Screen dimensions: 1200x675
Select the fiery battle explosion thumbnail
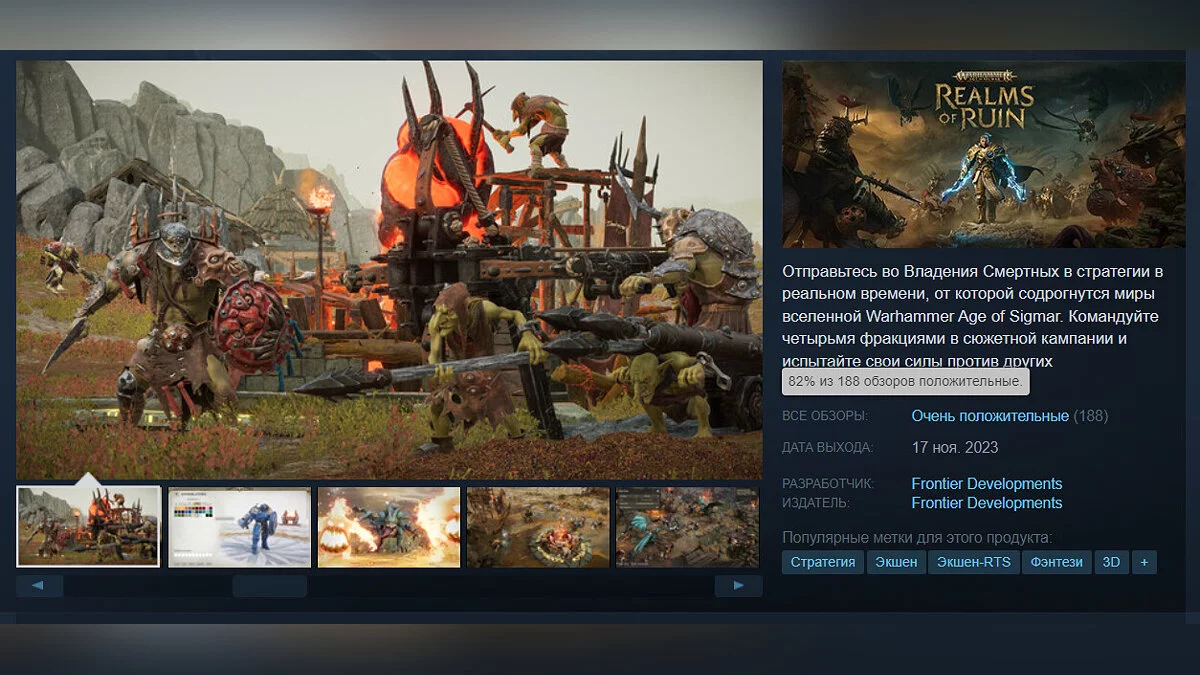coord(389,527)
